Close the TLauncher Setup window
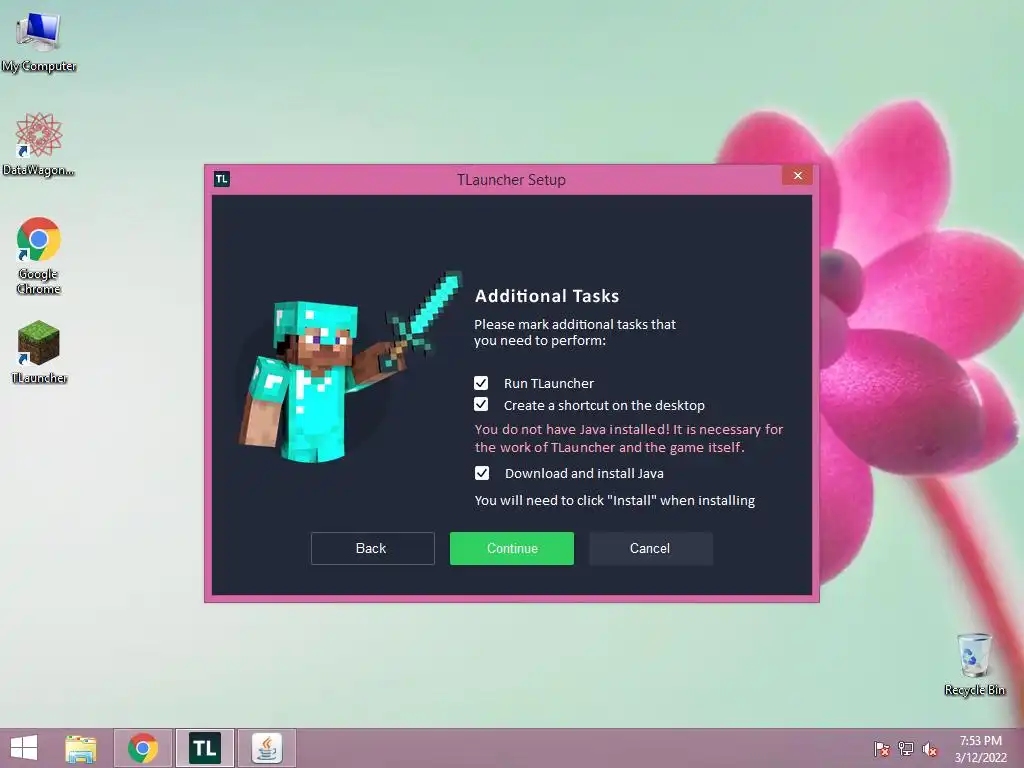This screenshot has width=1024, height=768. [797, 175]
